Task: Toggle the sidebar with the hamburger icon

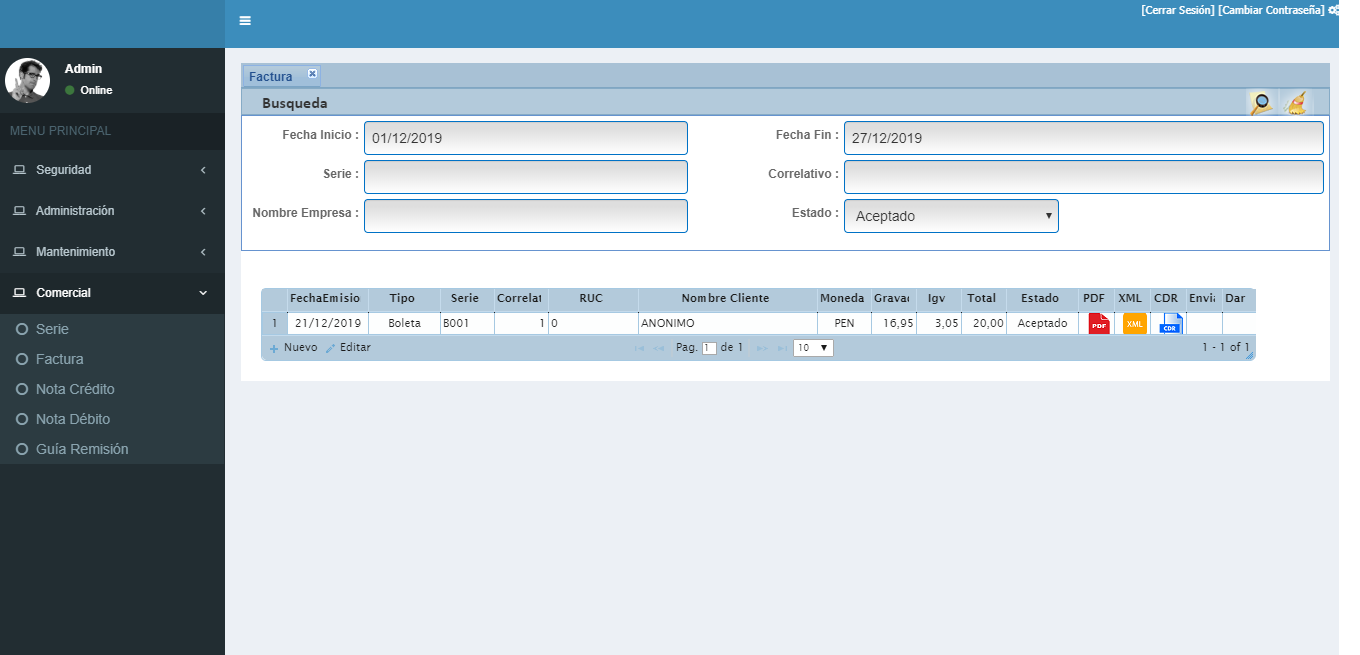Action: tap(245, 21)
